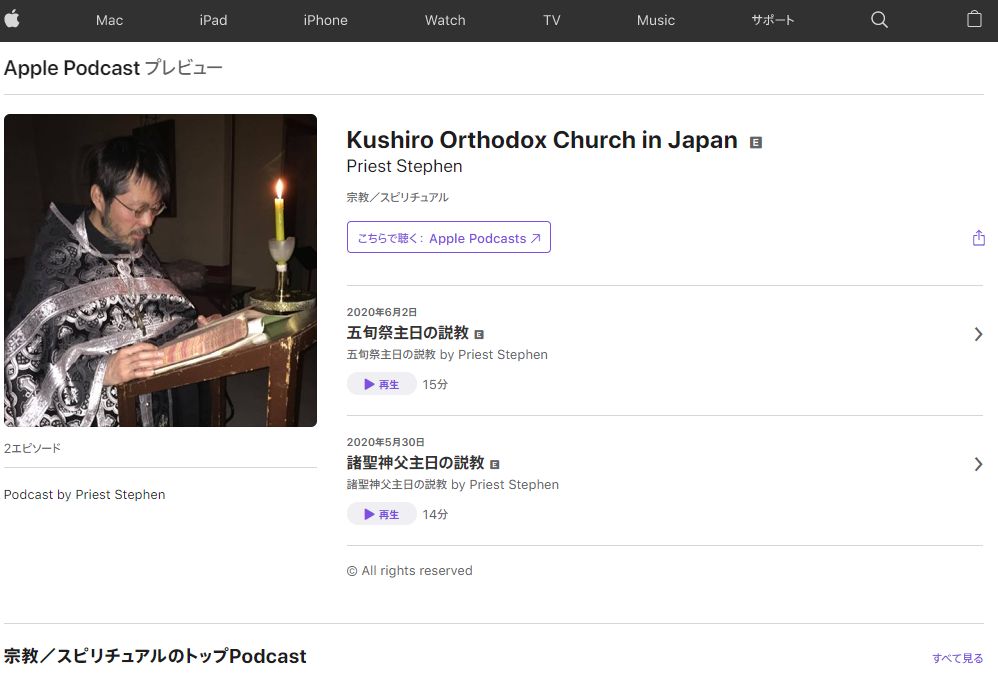Open the TV menu
The height and width of the screenshot is (682, 998).
(552, 20)
